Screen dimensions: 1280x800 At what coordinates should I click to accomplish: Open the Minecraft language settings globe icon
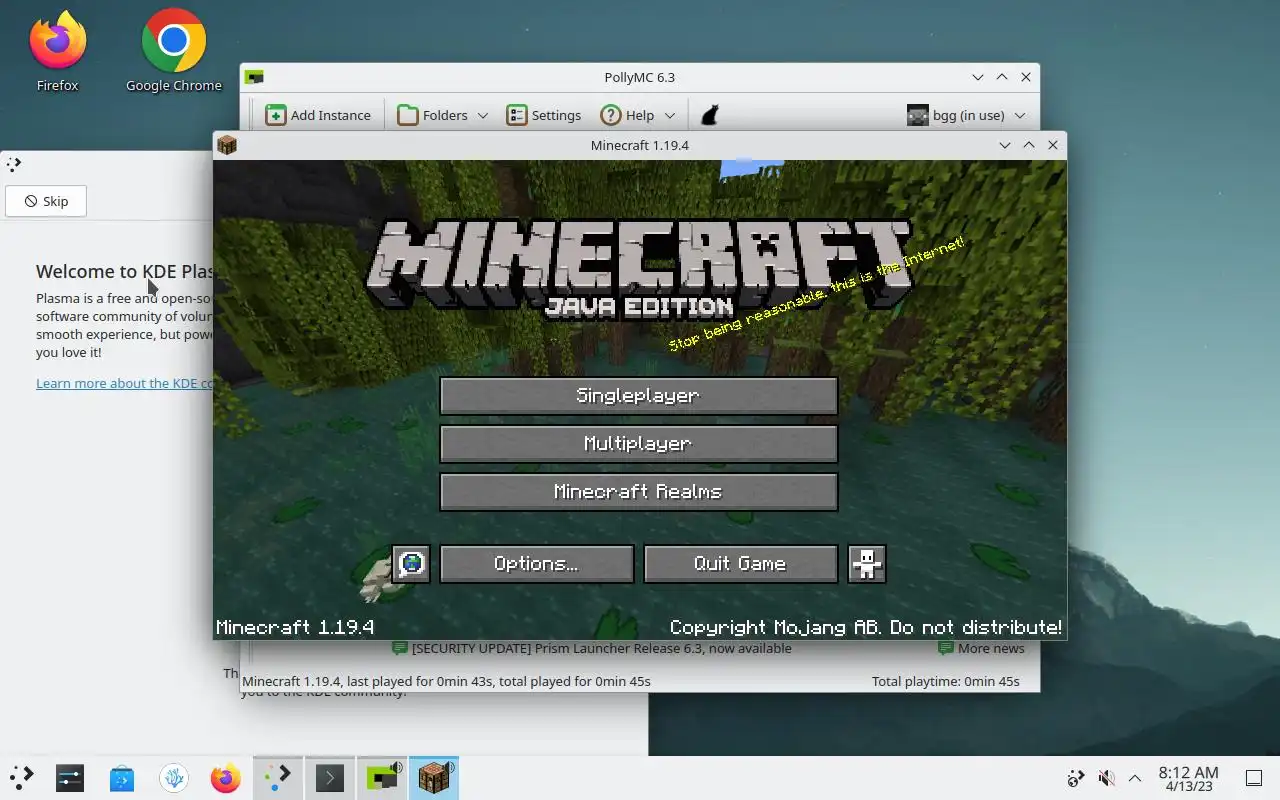point(411,564)
